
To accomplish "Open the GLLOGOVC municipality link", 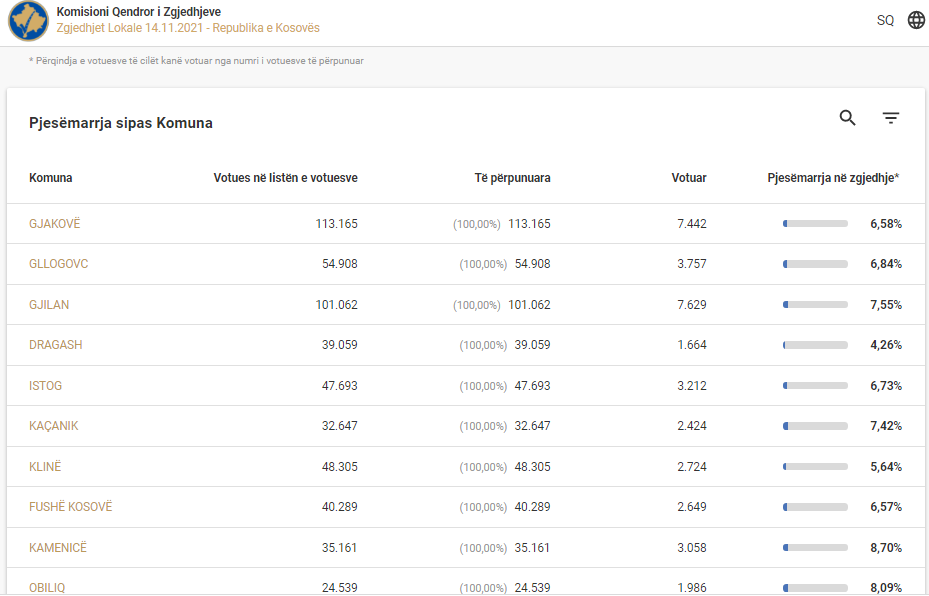I will (x=59, y=264).
